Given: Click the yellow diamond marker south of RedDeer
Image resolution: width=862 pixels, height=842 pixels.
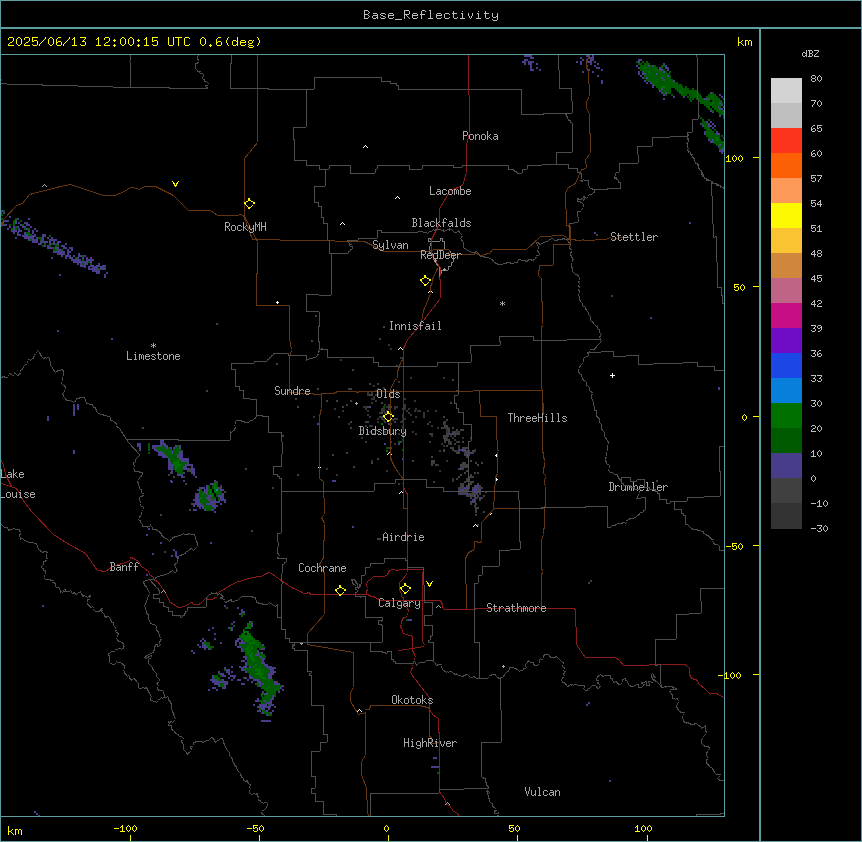Looking at the screenshot, I should pyautogui.click(x=425, y=281).
